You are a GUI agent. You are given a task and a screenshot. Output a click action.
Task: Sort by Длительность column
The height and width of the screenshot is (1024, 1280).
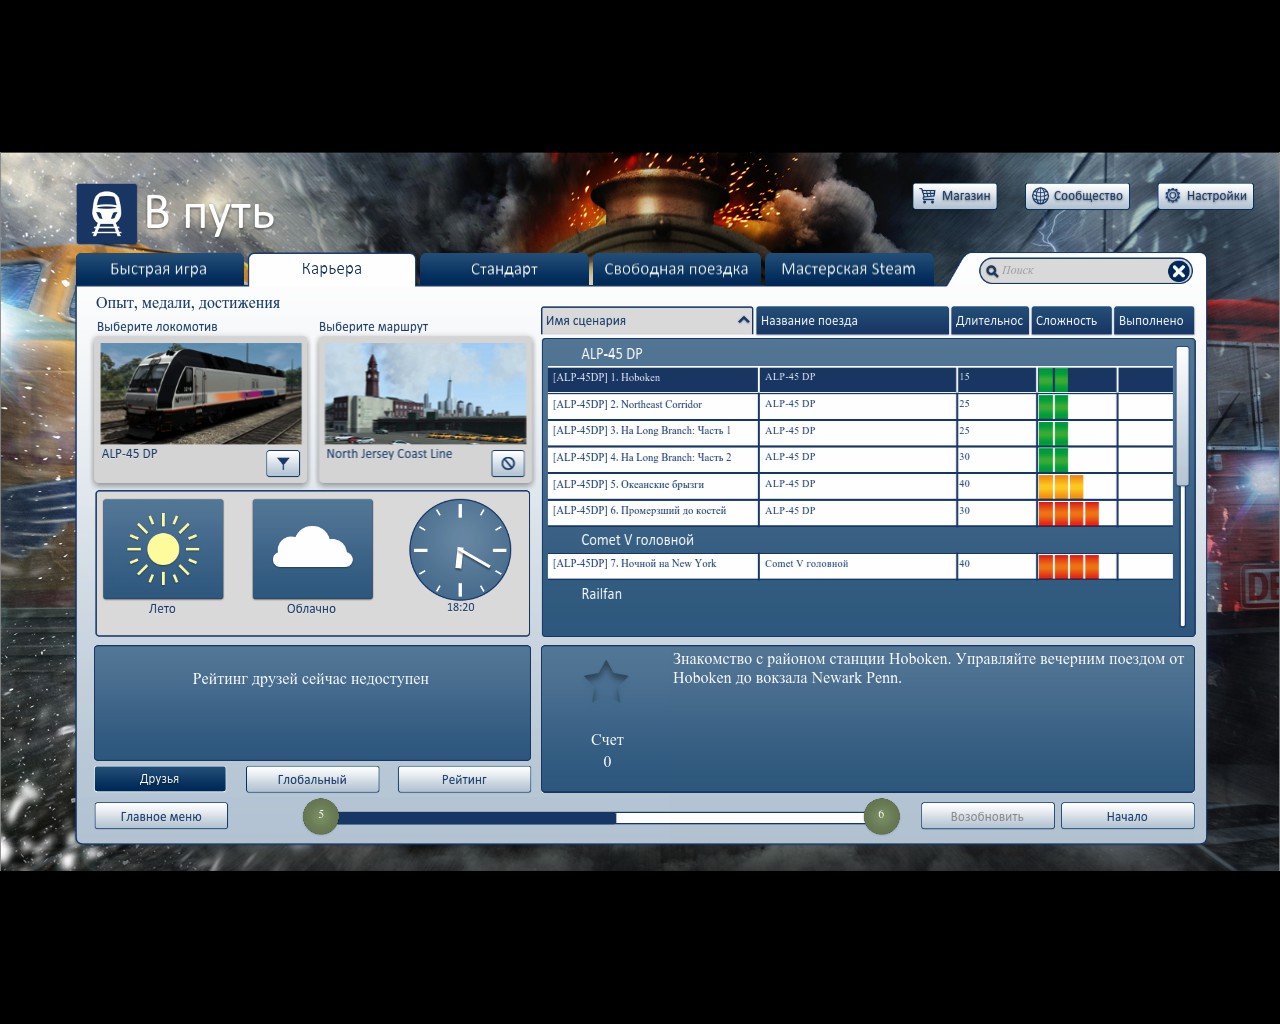[989, 320]
